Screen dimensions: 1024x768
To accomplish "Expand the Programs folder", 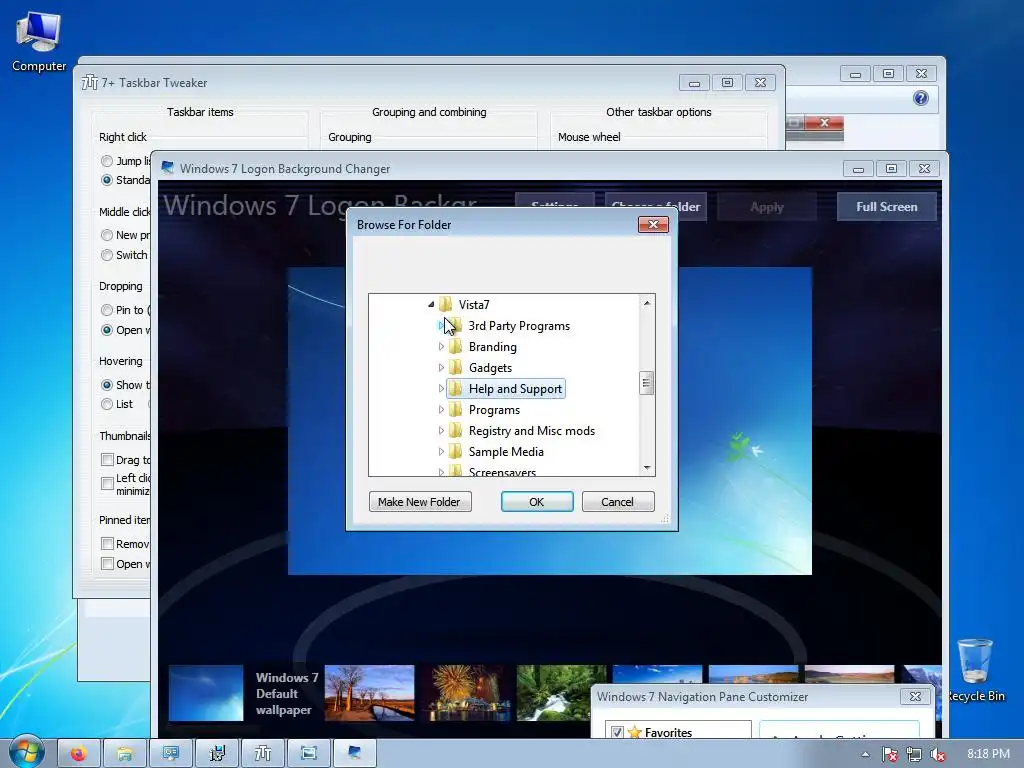I will [441, 409].
